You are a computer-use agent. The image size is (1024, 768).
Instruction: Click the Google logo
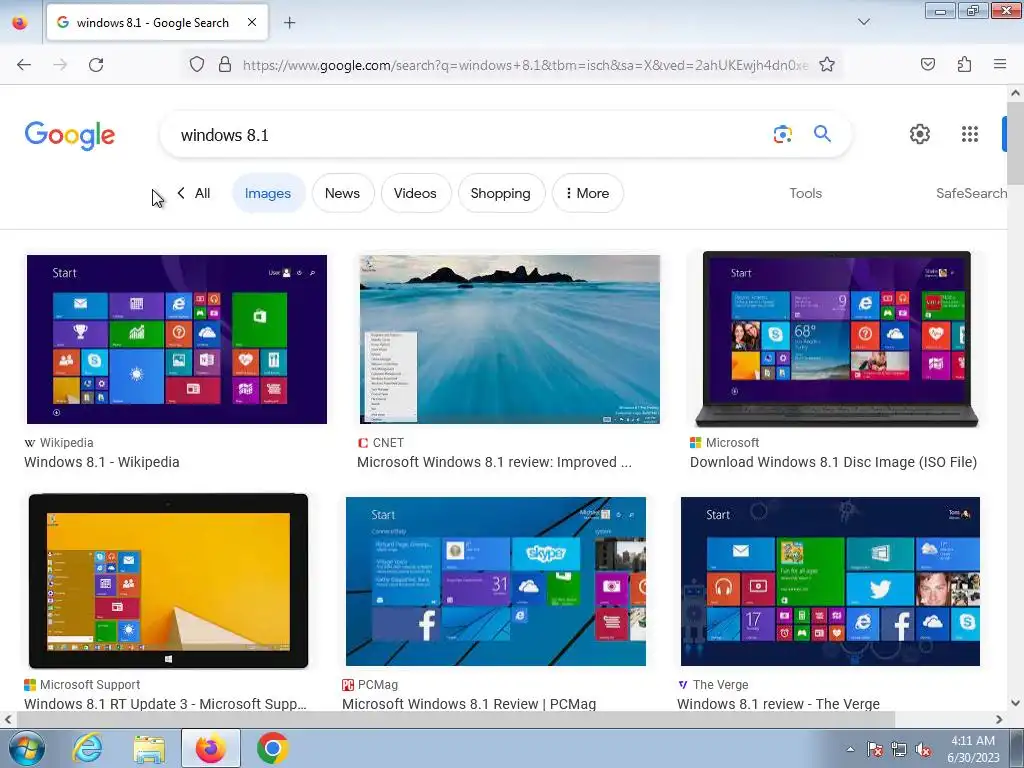point(70,135)
